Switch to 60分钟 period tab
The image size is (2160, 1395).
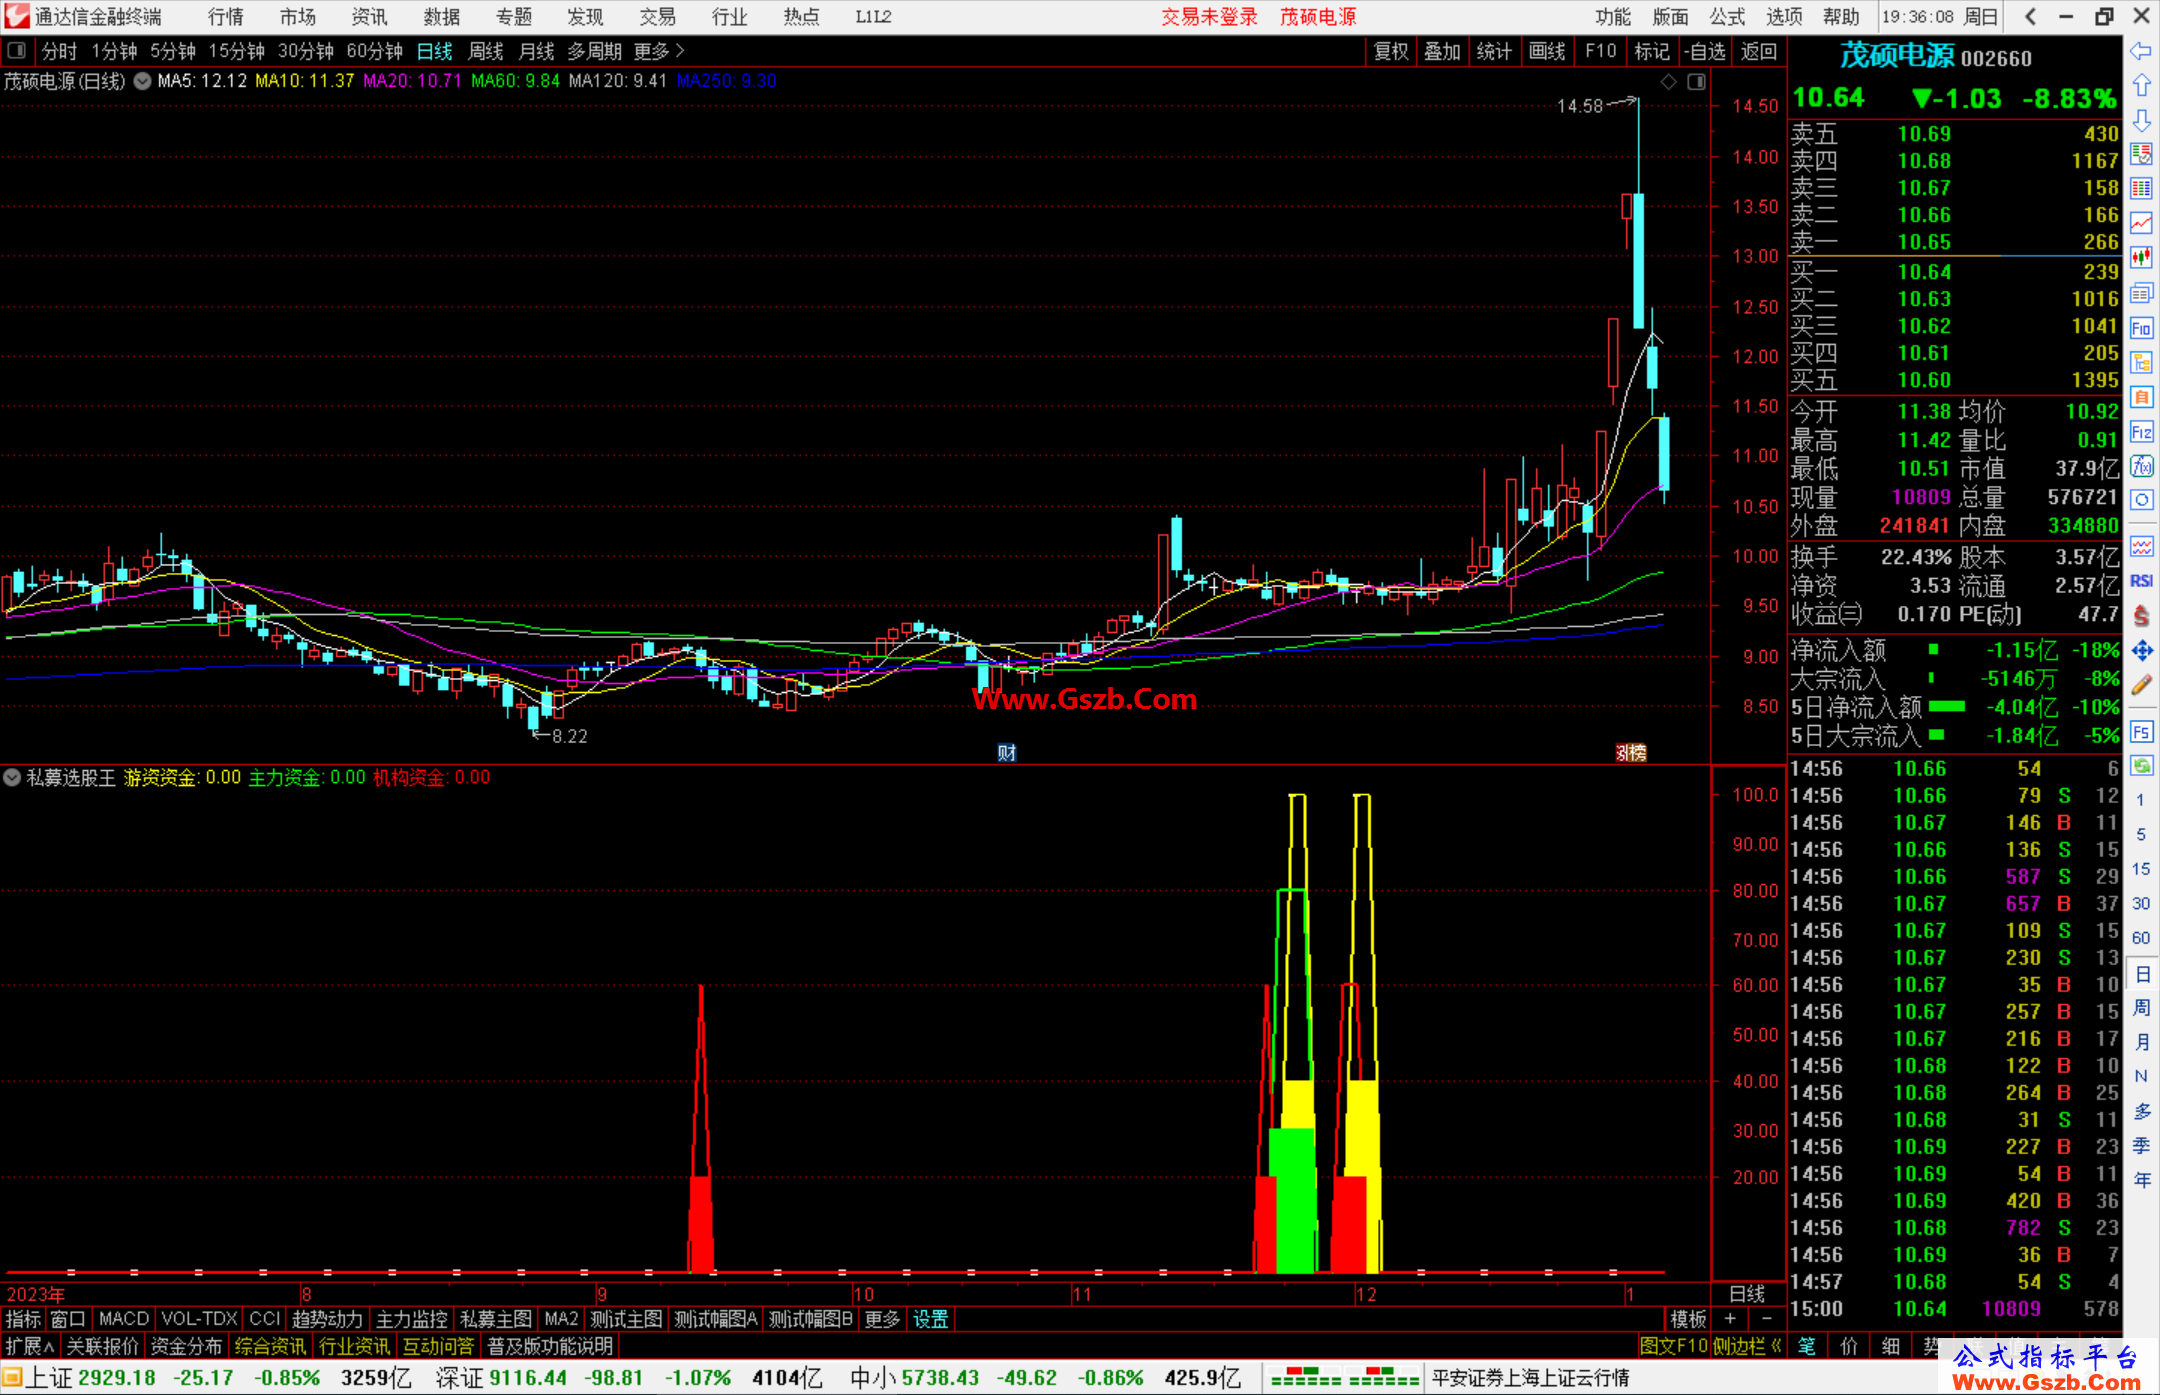click(374, 51)
